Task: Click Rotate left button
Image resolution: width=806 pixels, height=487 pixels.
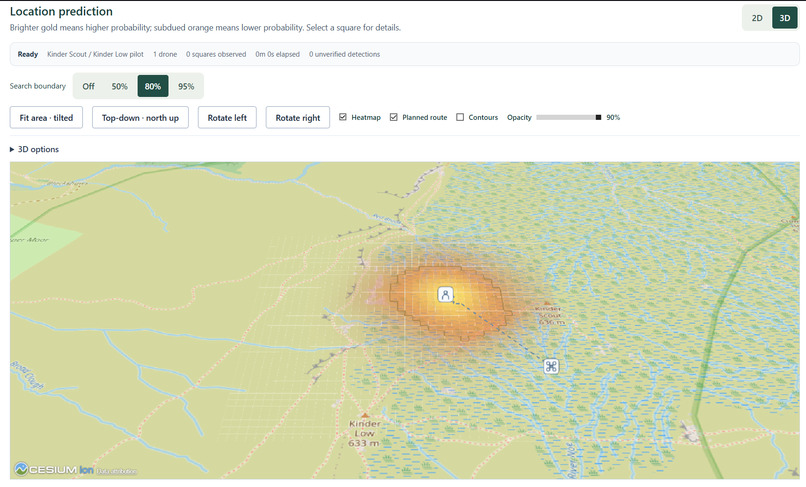Action: [227, 118]
